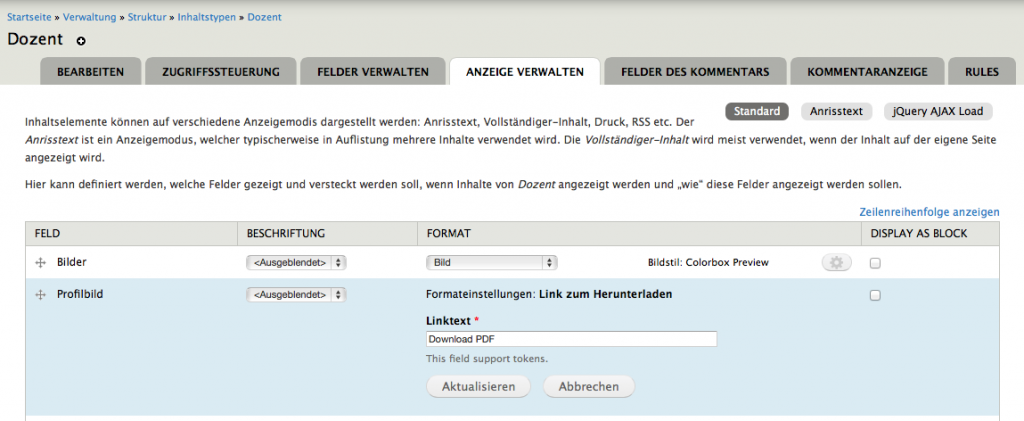Open the Profilbild label visibility dropdown
The width and height of the screenshot is (1024, 421).
point(296,295)
